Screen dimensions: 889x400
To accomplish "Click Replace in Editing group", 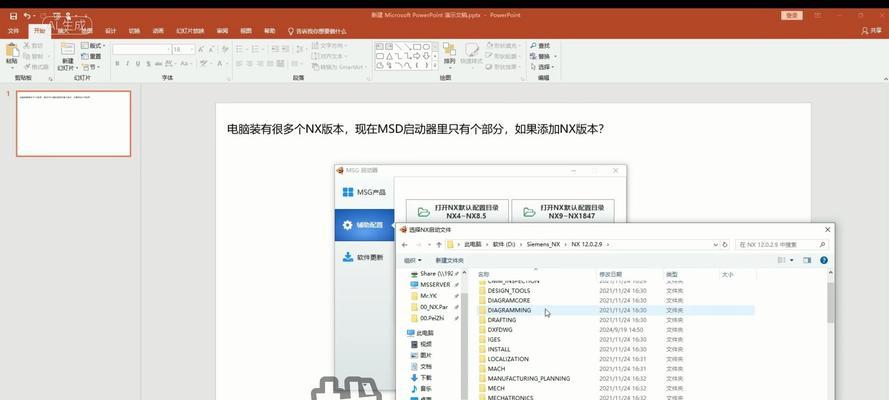I will [543, 56].
